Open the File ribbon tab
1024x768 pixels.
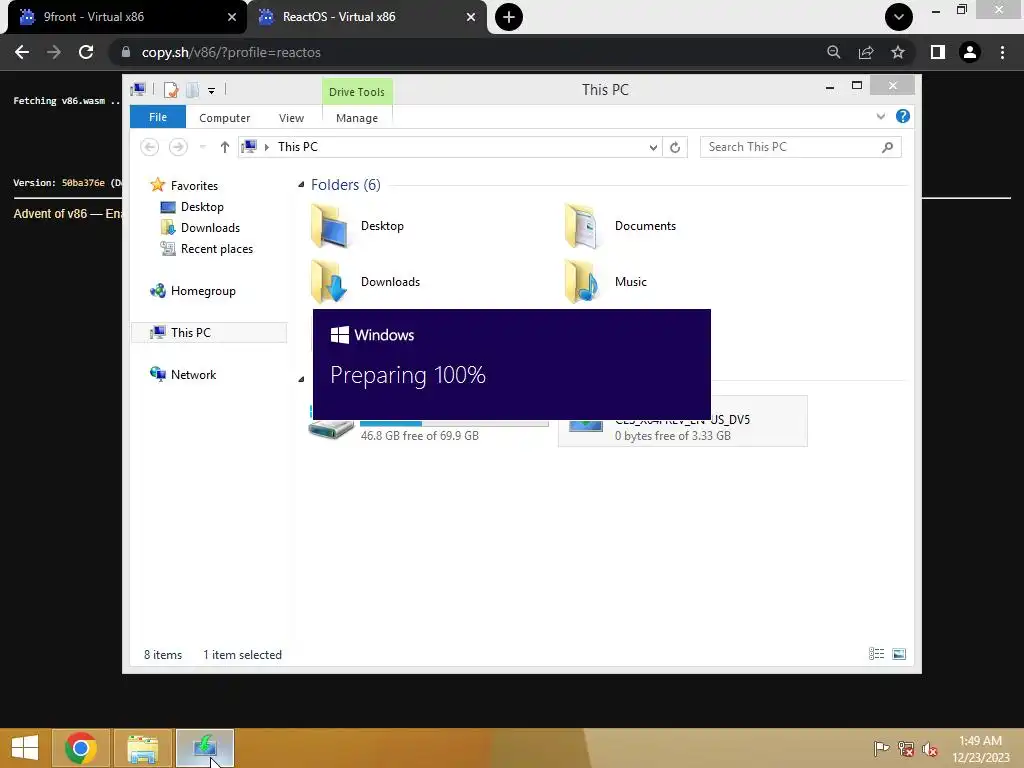click(x=157, y=117)
